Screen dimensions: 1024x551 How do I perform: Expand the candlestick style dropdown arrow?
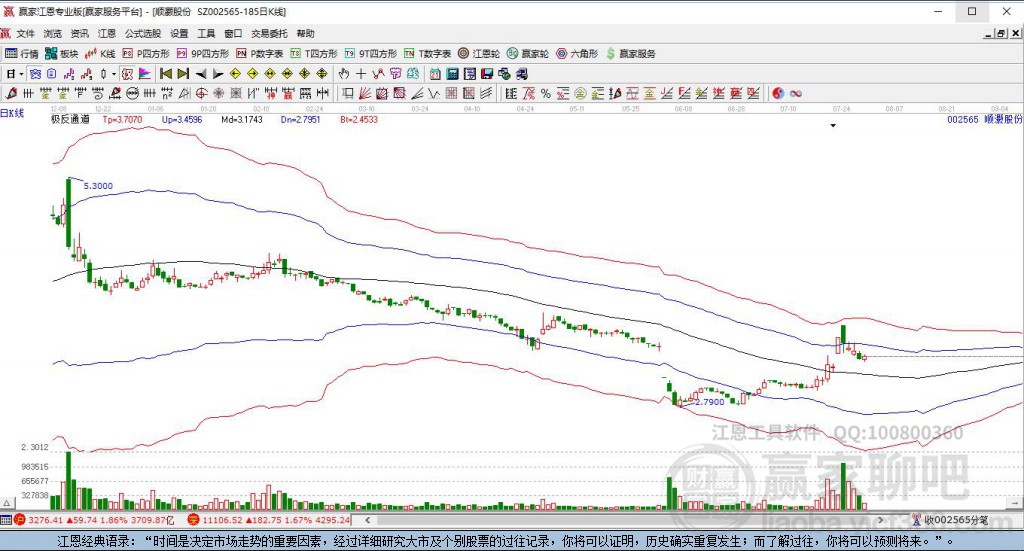(114, 74)
